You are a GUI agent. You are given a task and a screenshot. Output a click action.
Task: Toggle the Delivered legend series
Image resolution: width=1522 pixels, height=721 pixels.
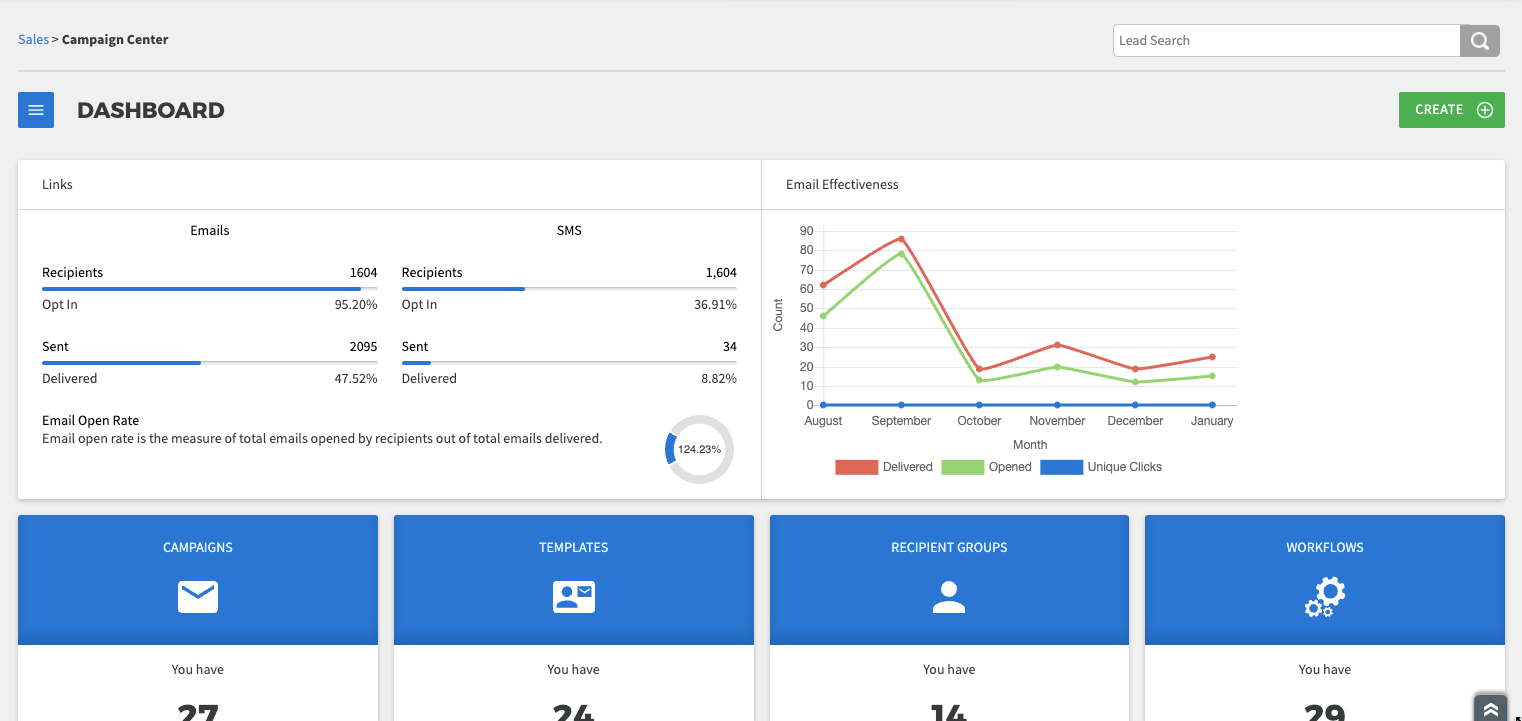[x=883, y=467]
